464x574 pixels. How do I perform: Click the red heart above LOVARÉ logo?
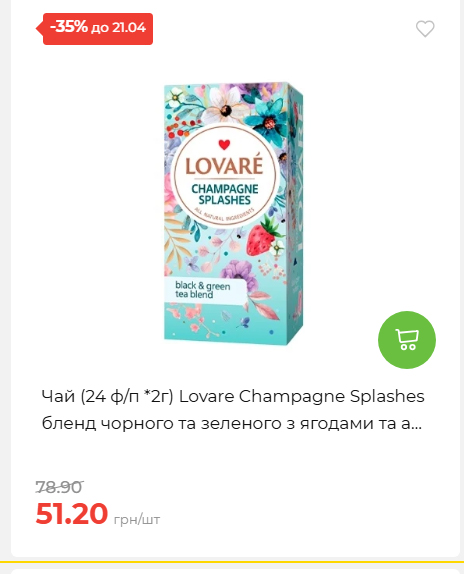pos(224,145)
